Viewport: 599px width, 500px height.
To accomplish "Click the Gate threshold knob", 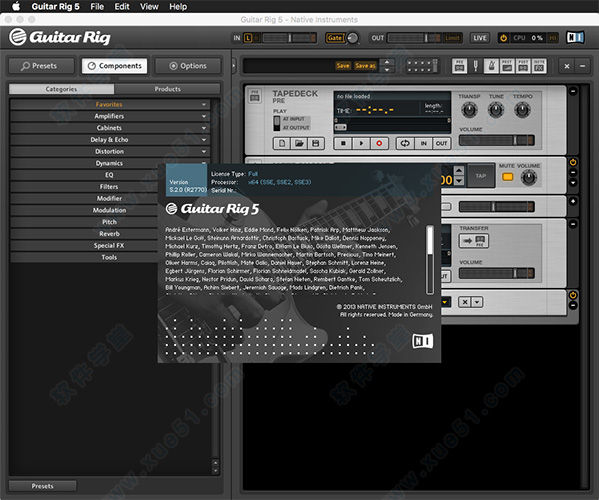I will click(x=353, y=38).
